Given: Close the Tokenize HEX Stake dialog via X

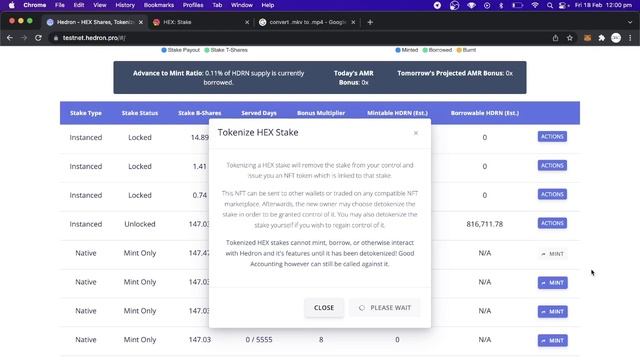Looking at the screenshot, I should pyautogui.click(x=416, y=133).
